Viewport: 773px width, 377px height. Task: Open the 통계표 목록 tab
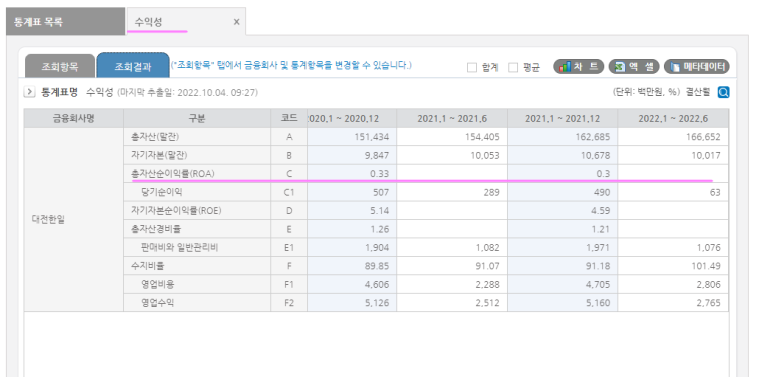click(66, 22)
